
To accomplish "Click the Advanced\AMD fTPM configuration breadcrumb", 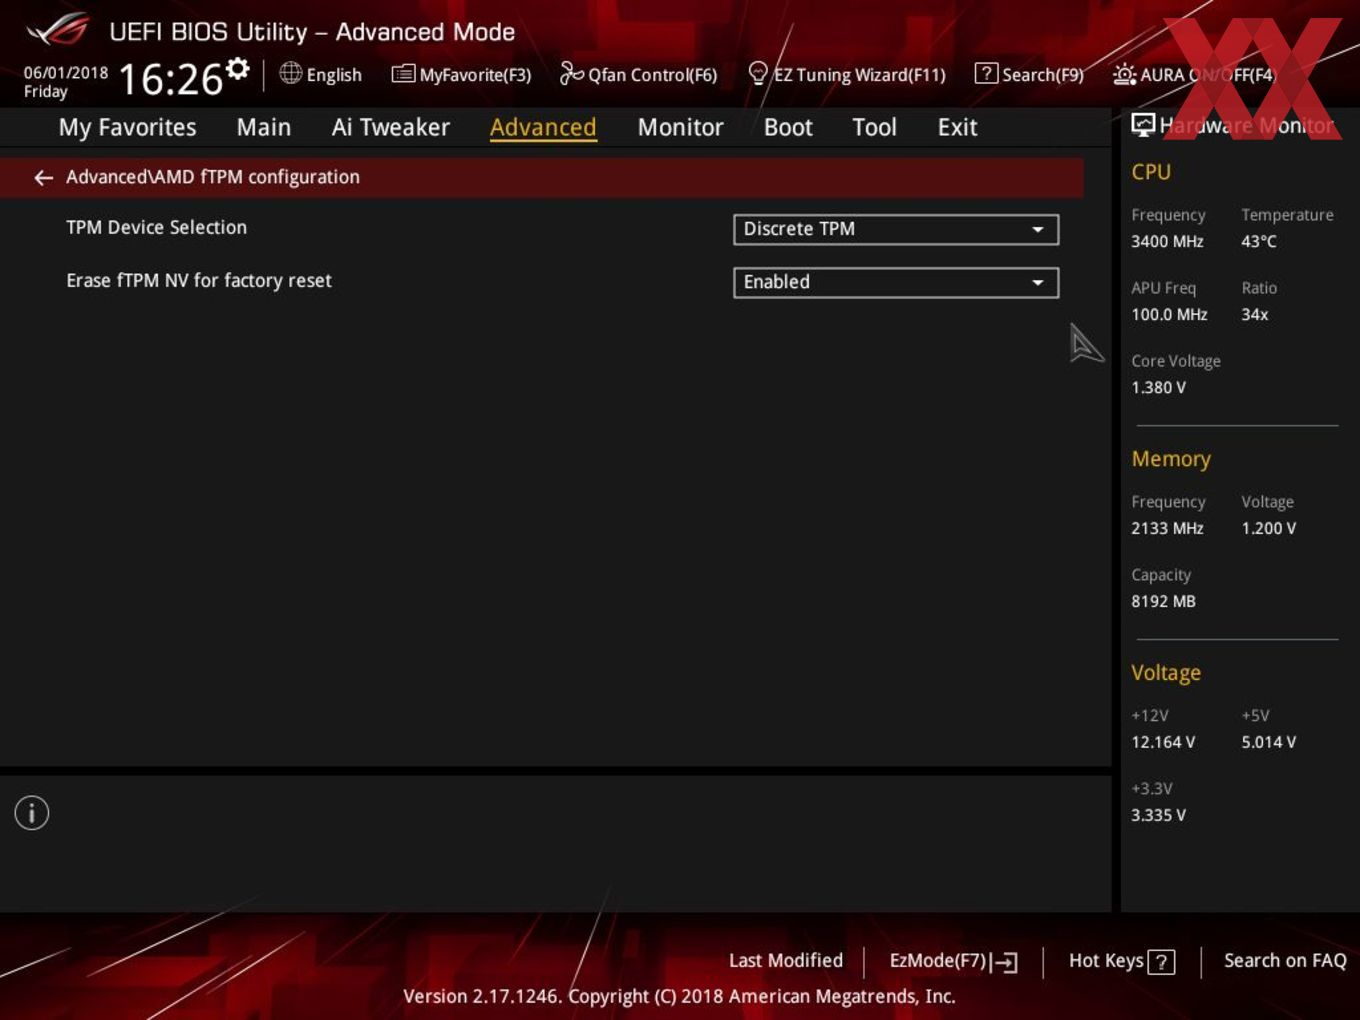I will click(213, 177).
